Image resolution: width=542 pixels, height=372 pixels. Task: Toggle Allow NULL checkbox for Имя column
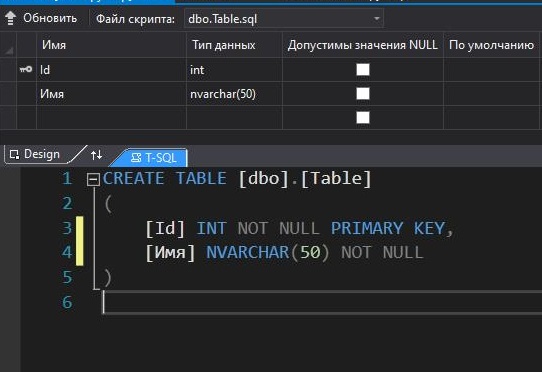point(363,93)
